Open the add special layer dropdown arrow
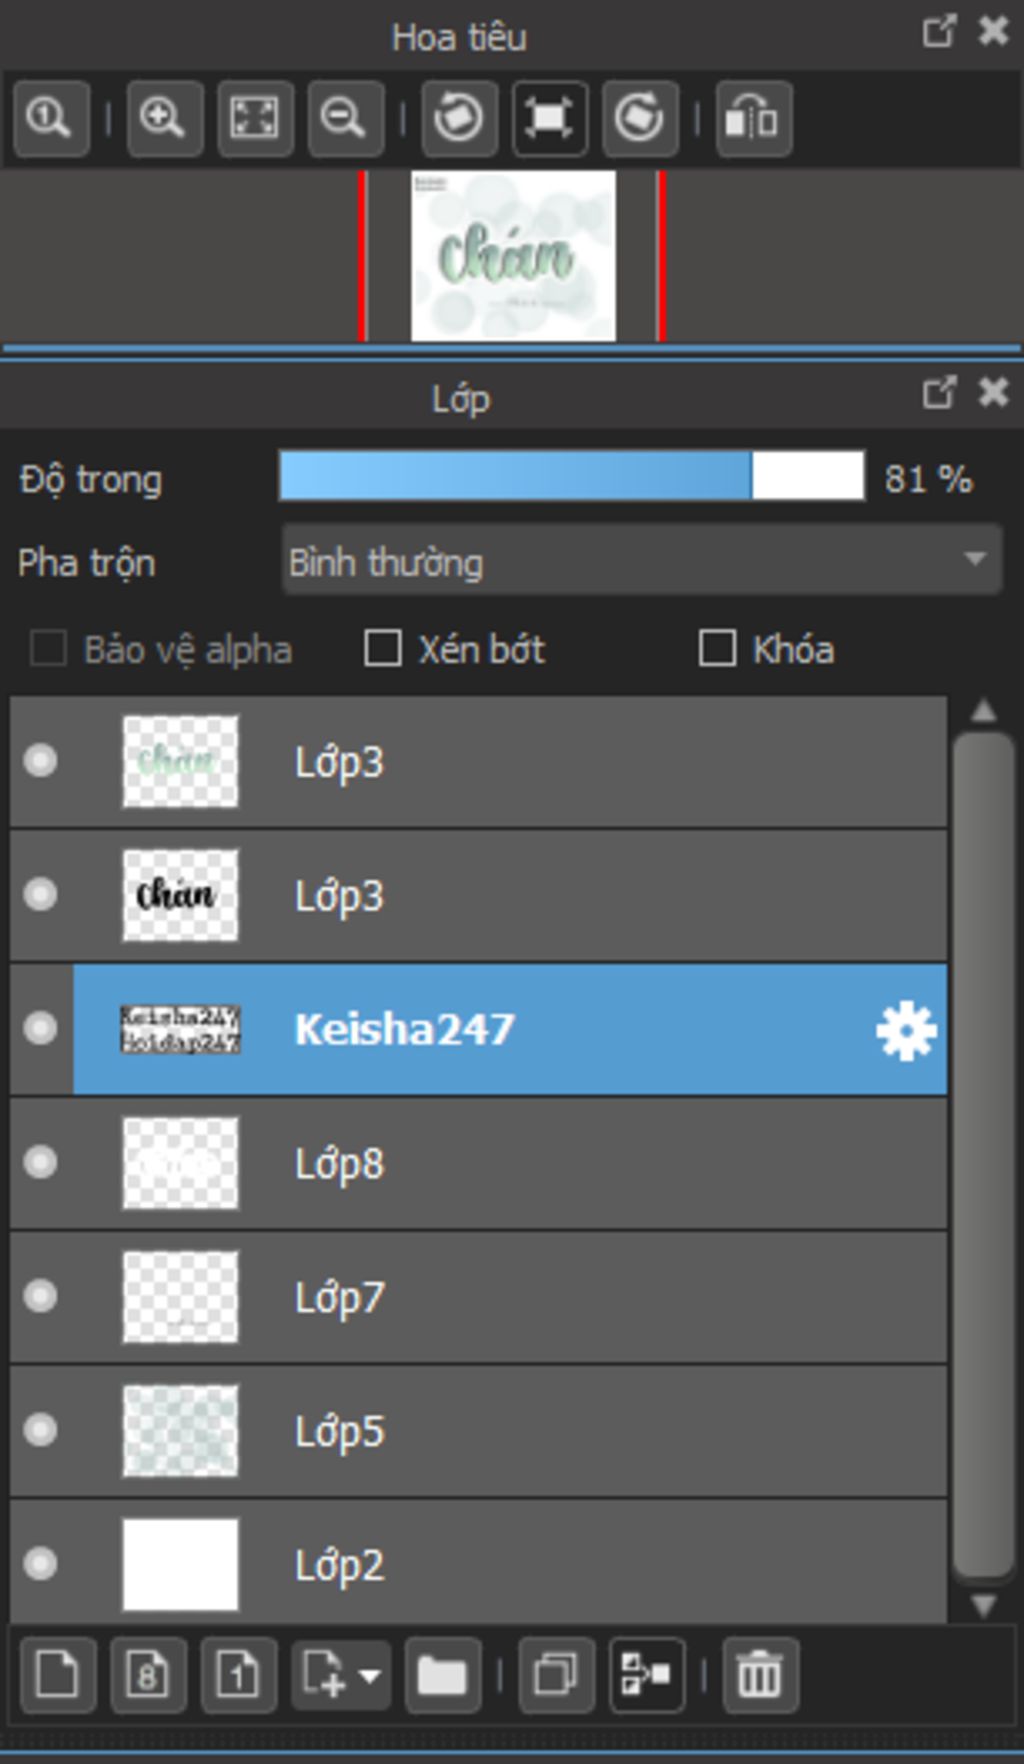The width and height of the screenshot is (1024, 1764). [x=370, y=1675]
